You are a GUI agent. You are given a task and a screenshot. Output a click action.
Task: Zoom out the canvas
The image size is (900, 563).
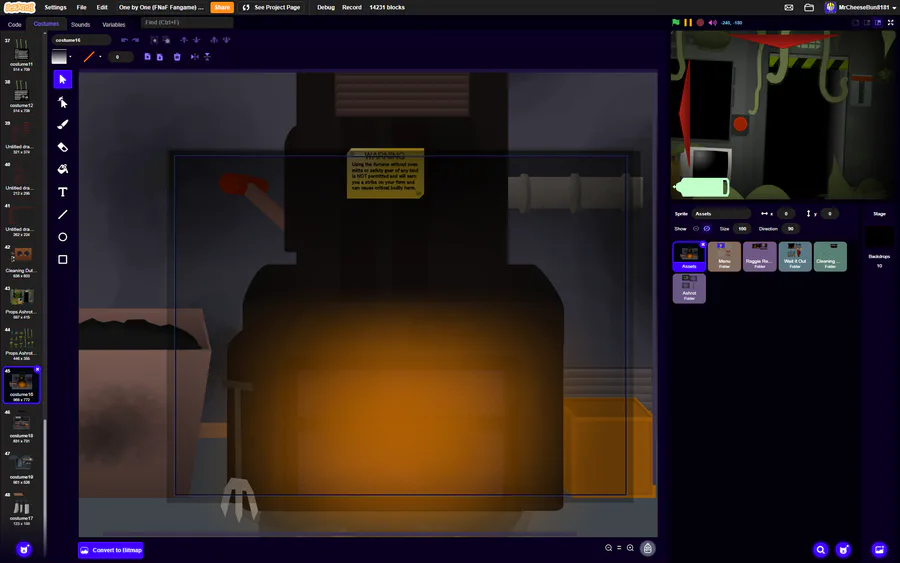(608, 548)
